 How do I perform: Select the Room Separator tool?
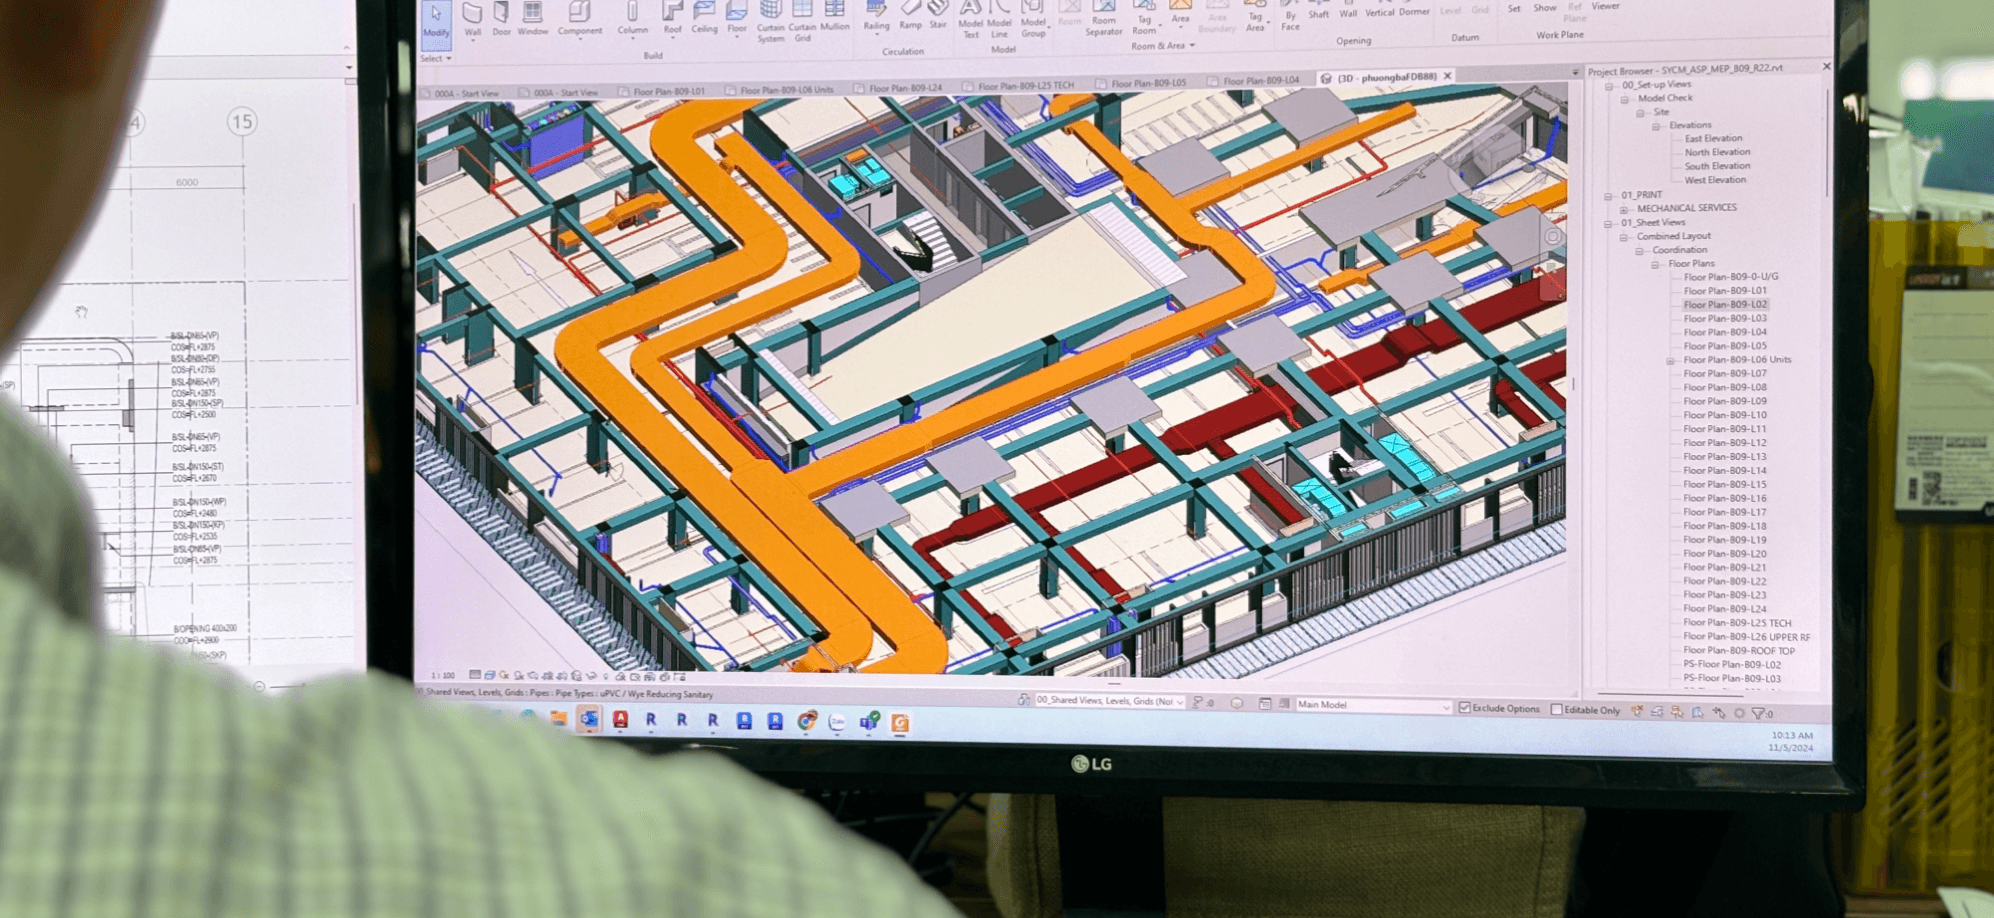[x=1104, y=20]
